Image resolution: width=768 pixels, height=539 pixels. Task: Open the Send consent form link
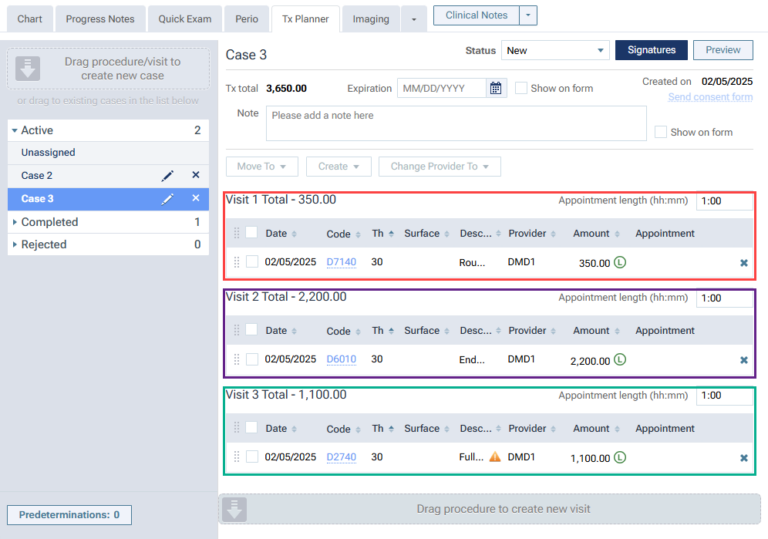point(710,97)
